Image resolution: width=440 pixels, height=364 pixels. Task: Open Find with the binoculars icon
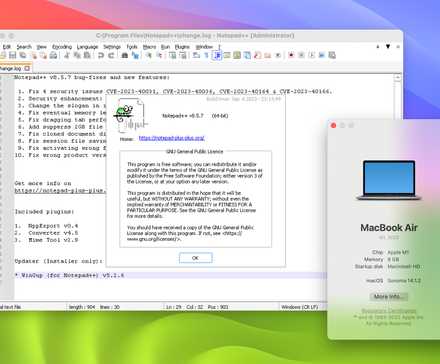pyautogui.click(x=125, y=55)
